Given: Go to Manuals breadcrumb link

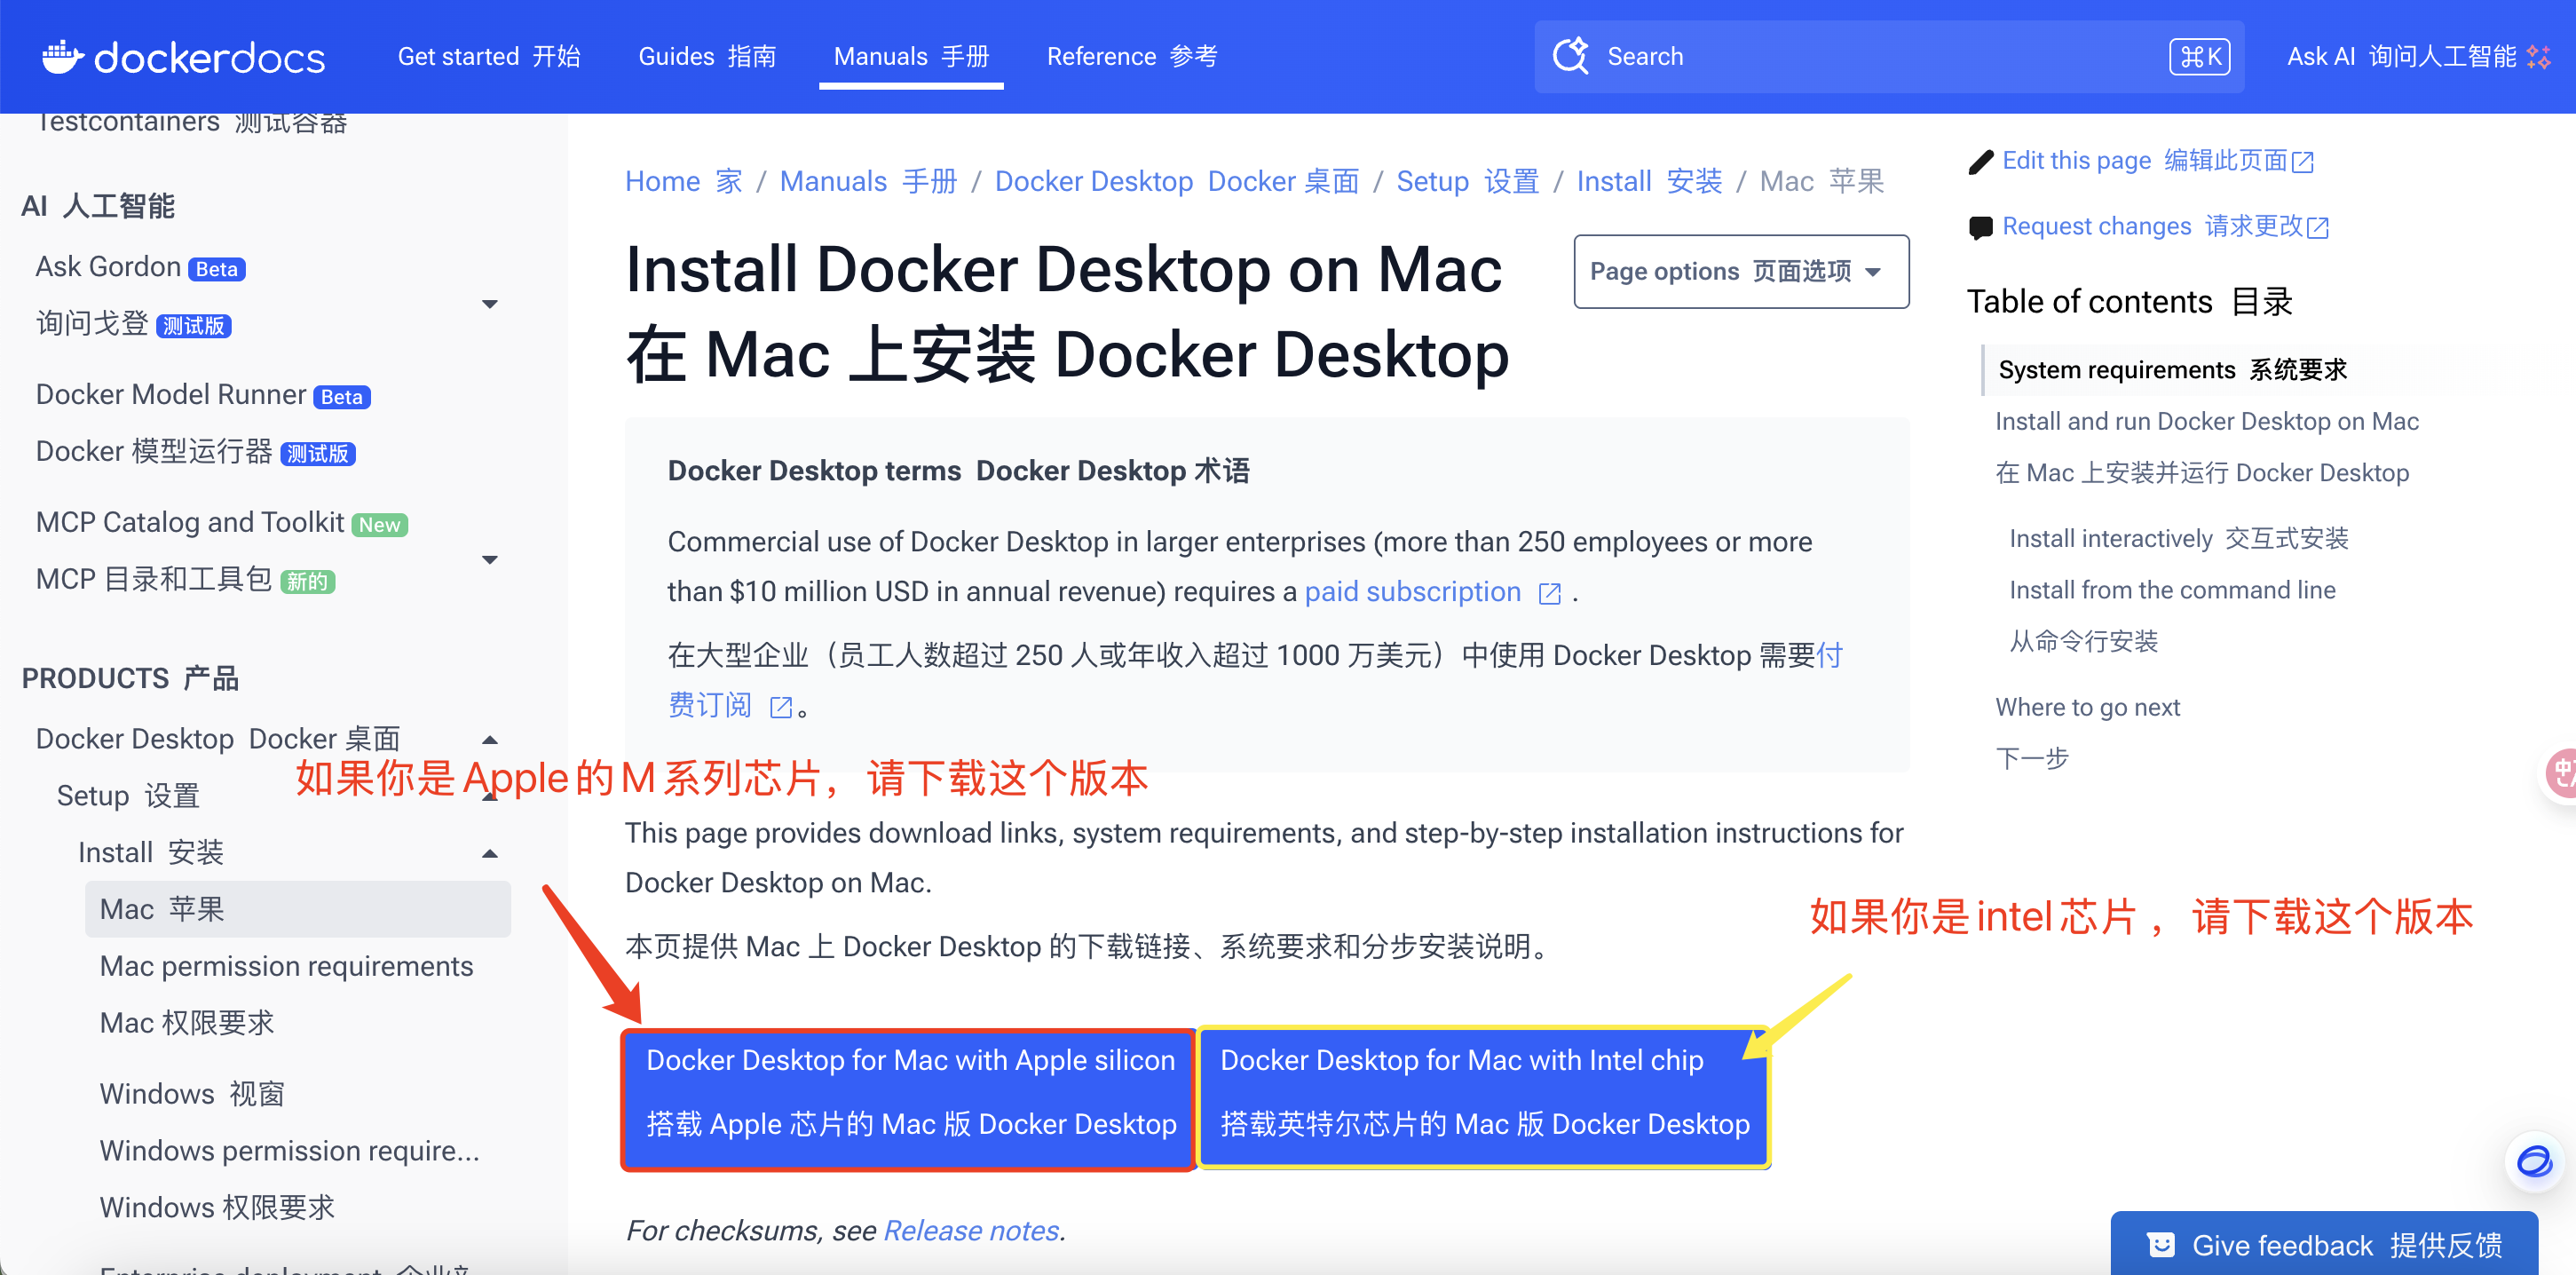Looking at the screenshot, I should pos(868,181).
